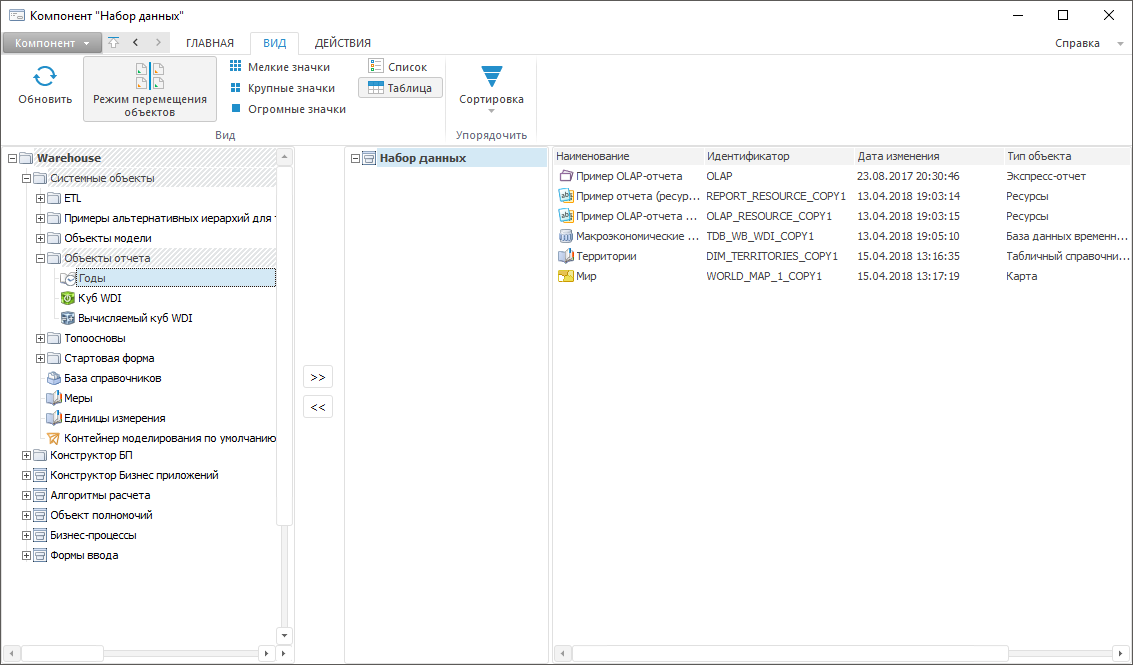
Task: Select the 23.08.2017 20:30:46 date cell
Action: tap(908, 176)
